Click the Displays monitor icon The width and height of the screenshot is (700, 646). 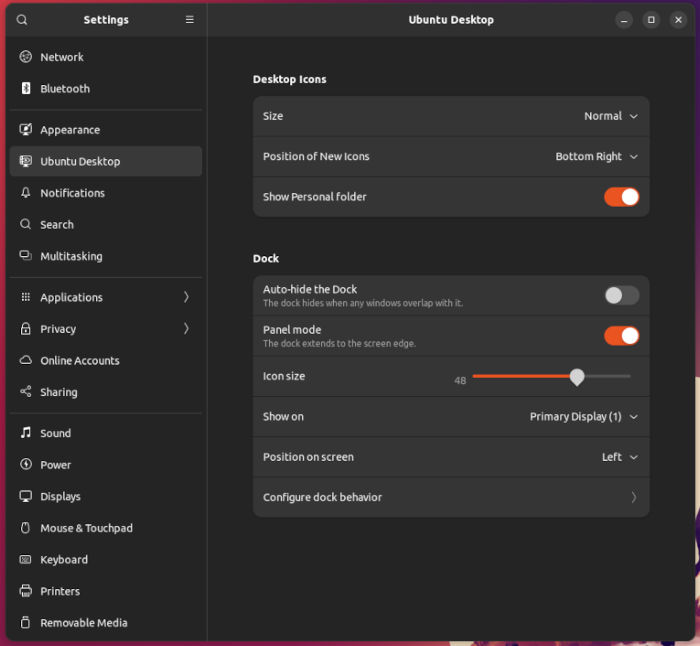pyautogui.click(x=25, y=496)
